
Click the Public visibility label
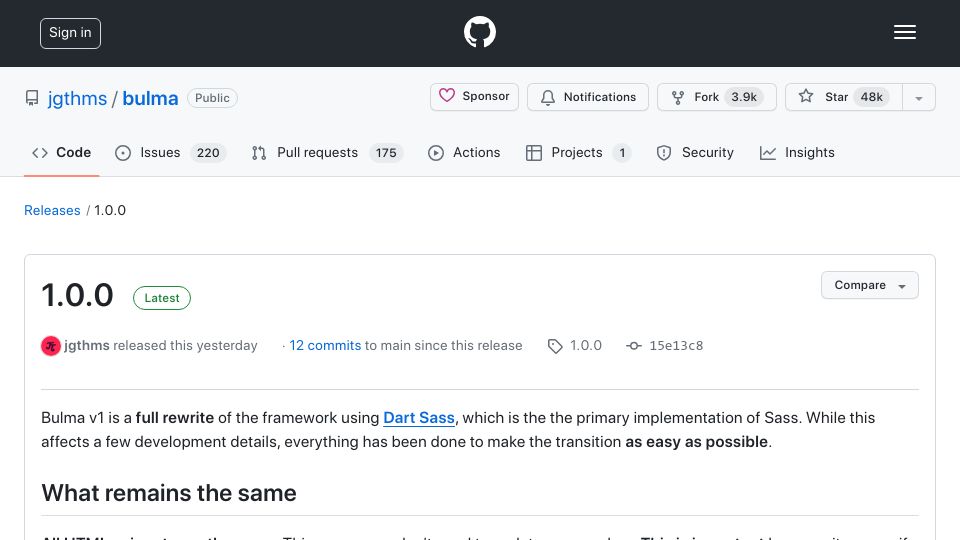(212, 98)
